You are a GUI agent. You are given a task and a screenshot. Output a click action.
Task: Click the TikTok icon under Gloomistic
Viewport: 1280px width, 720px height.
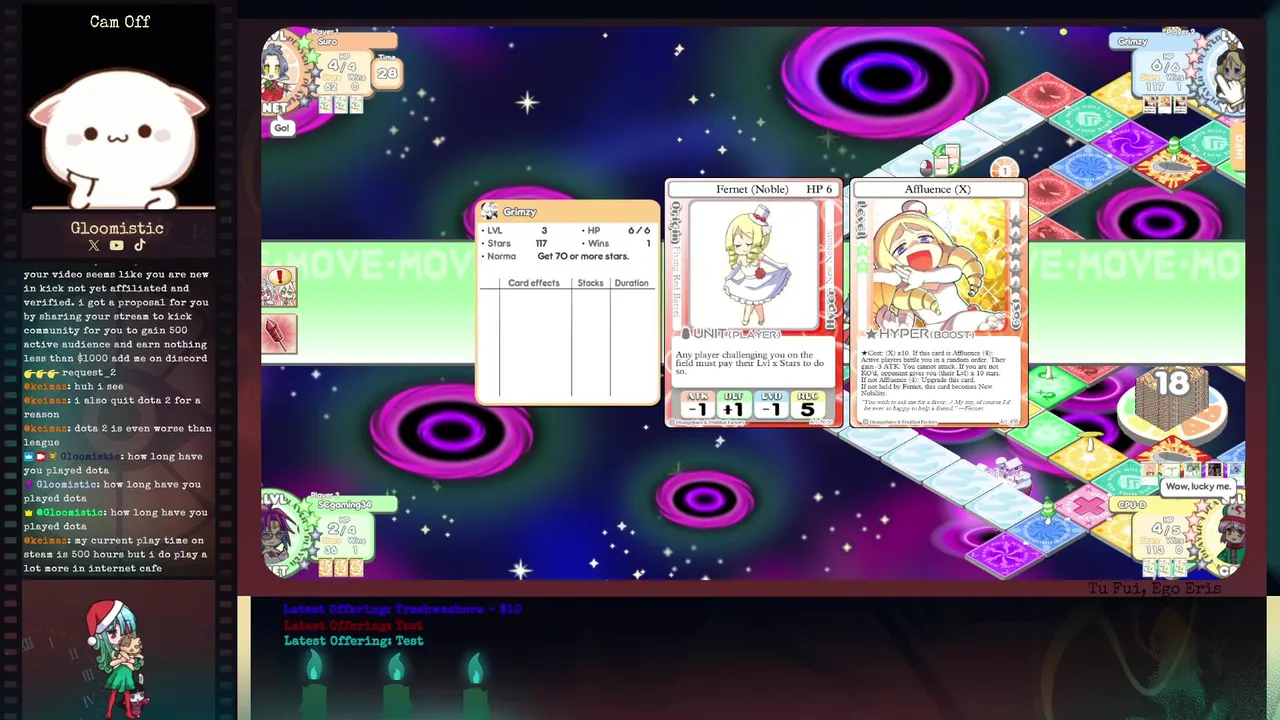(140, 246)
